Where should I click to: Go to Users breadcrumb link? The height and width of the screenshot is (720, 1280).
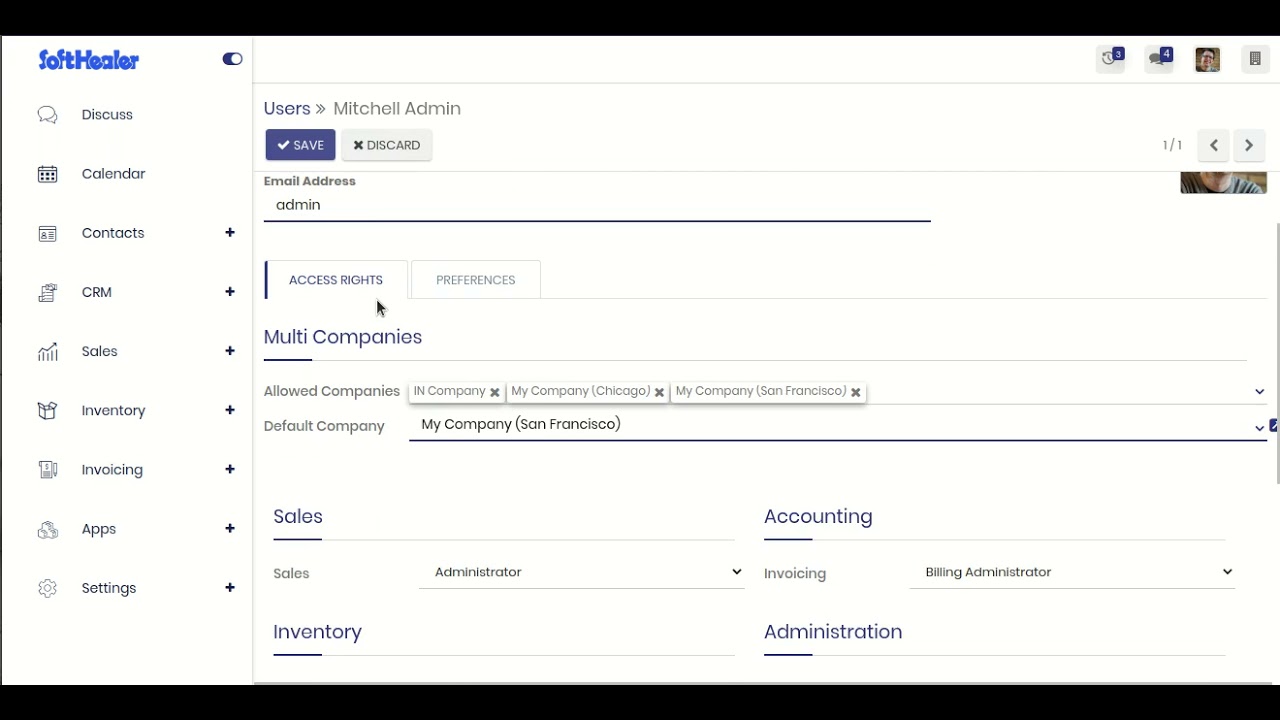coord(287,108)
